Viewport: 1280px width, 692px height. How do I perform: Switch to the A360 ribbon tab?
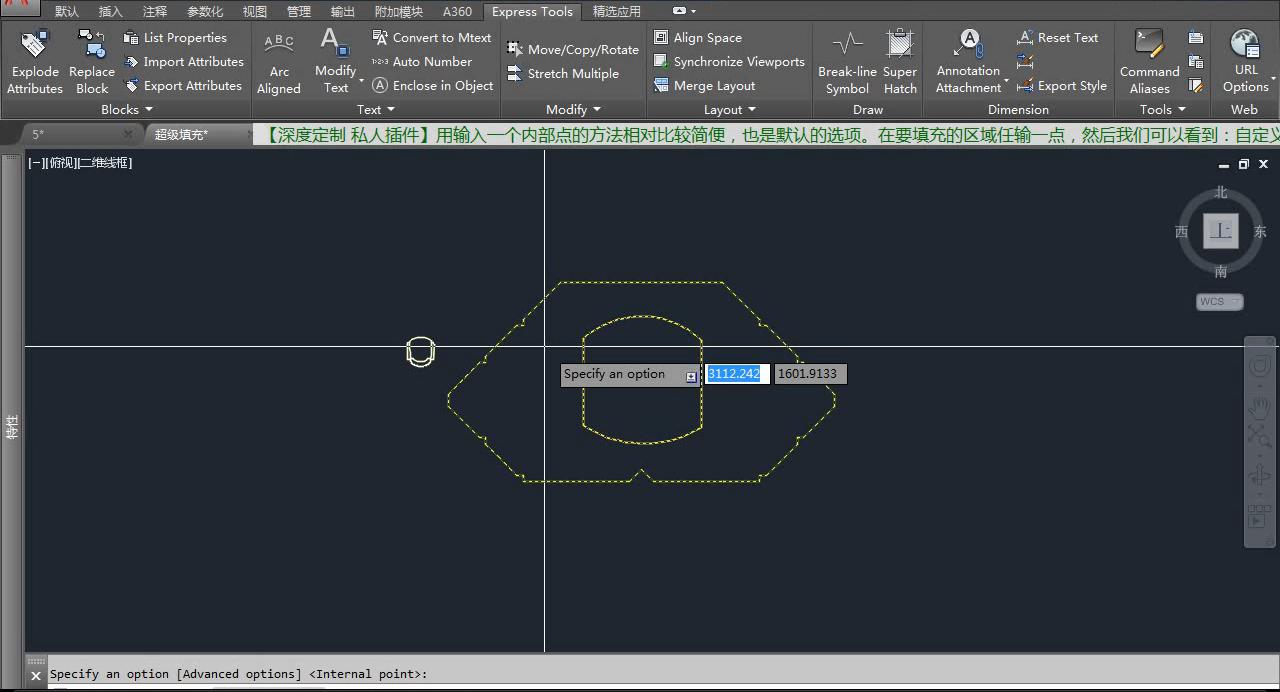(457, 12)
